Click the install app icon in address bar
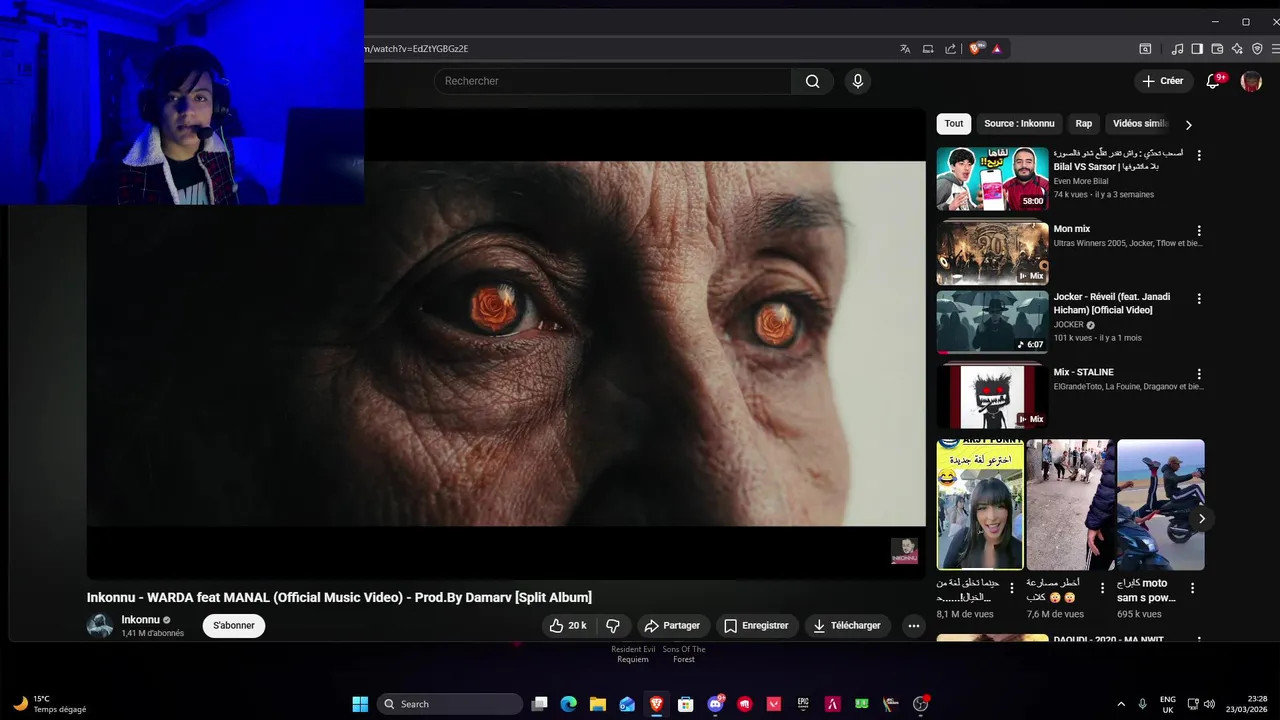Image resolution: width=1280 pixels, height=720 pixels. tap(928, 48)
